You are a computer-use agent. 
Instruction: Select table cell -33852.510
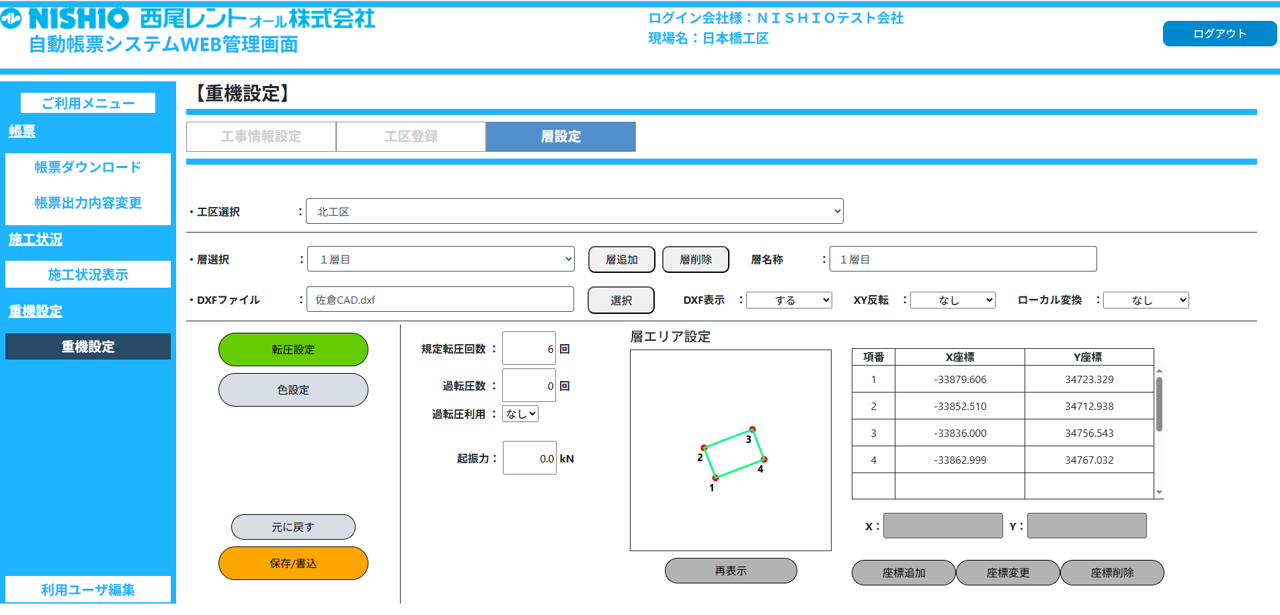[x=960, y=407]
